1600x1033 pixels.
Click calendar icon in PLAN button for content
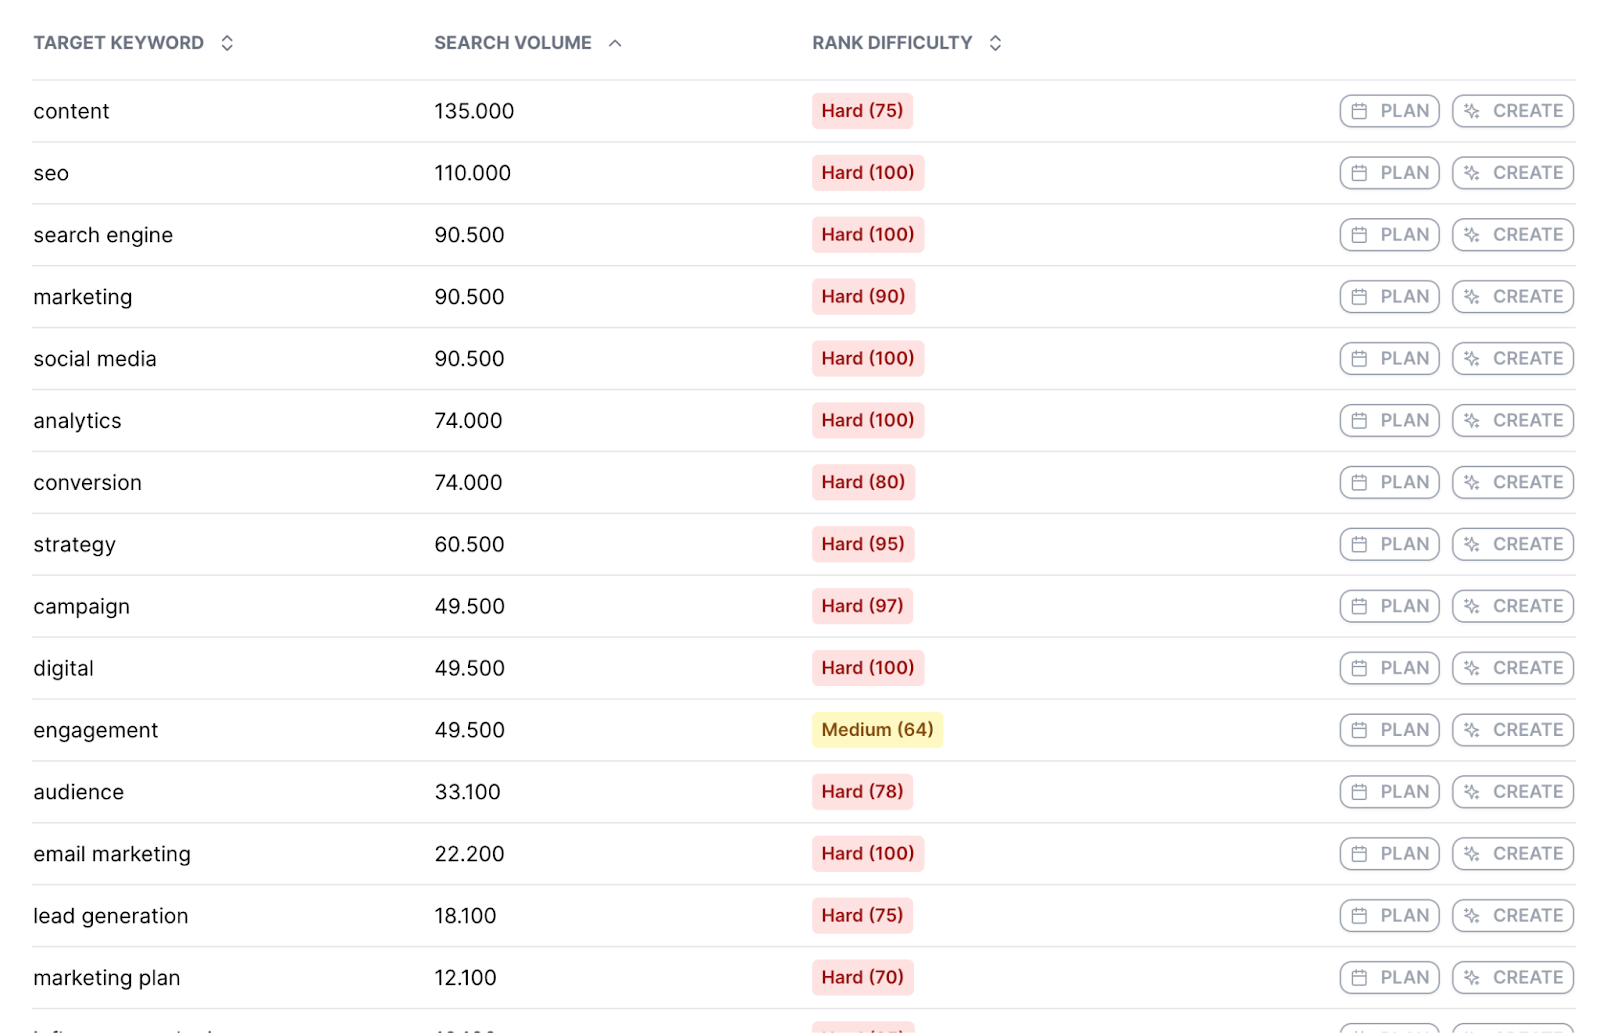tap(1359, 111)
